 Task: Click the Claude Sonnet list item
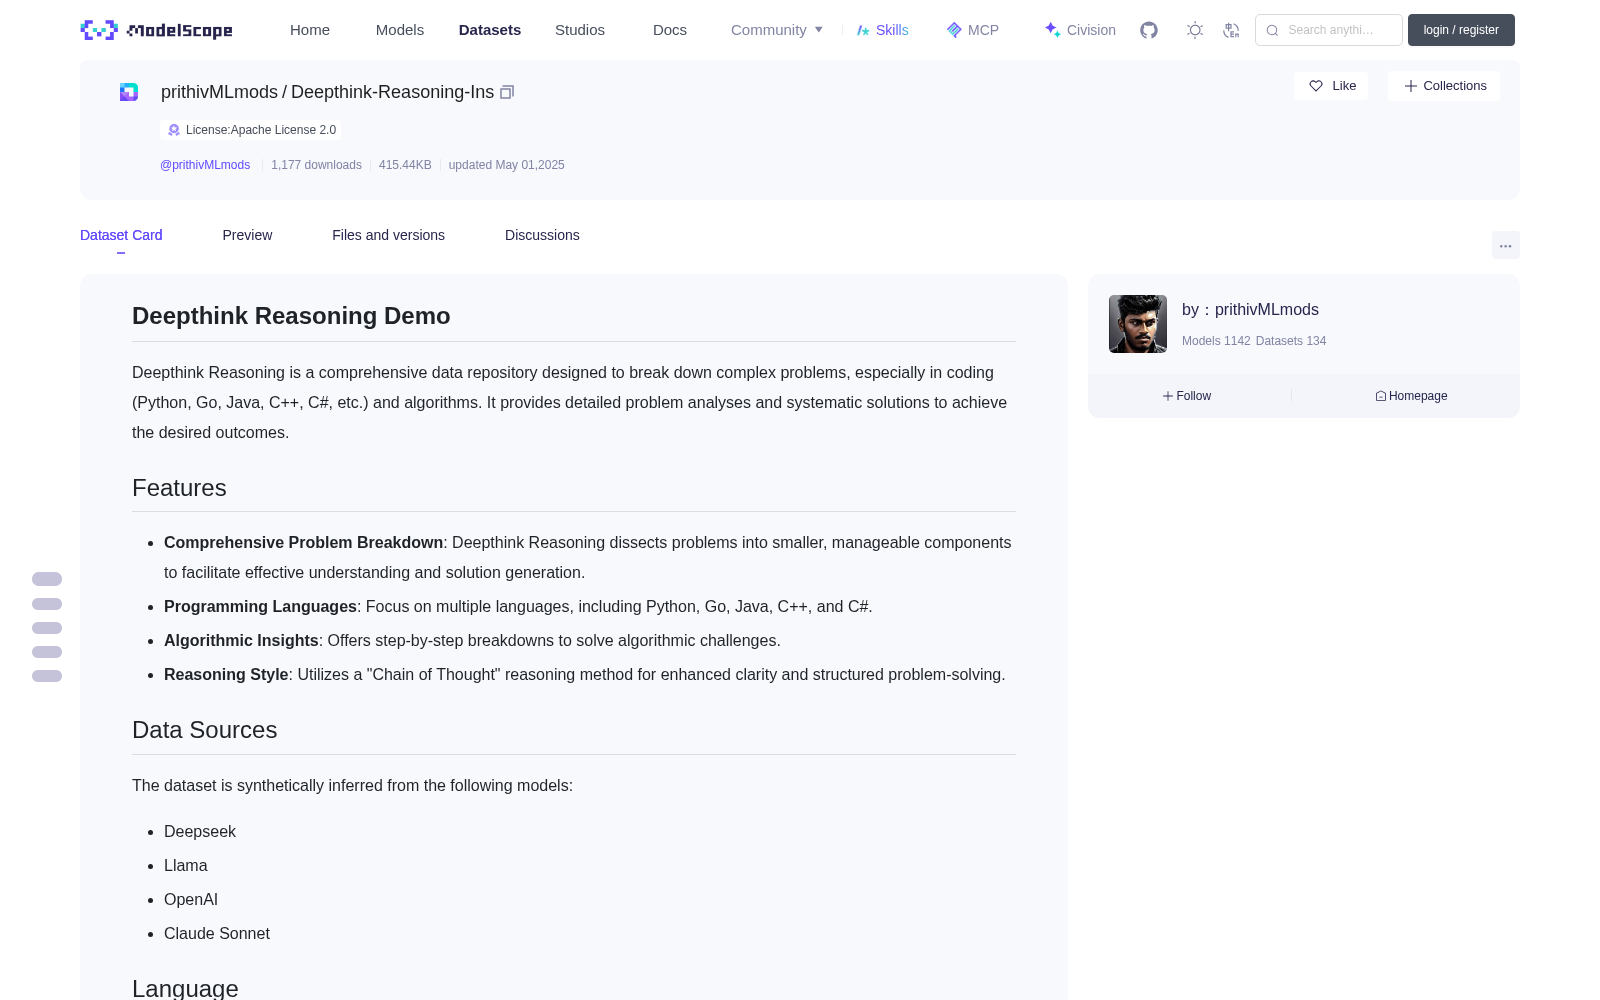pos(217,933)
